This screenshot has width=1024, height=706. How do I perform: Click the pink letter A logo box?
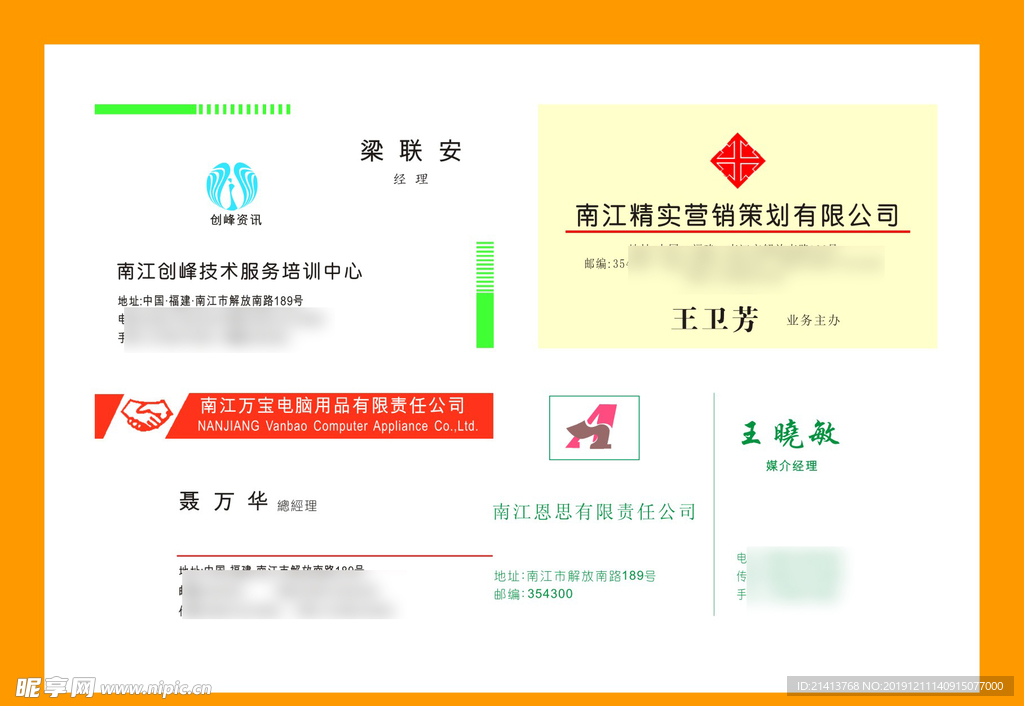pyautogui.click(x=594, y=428)
